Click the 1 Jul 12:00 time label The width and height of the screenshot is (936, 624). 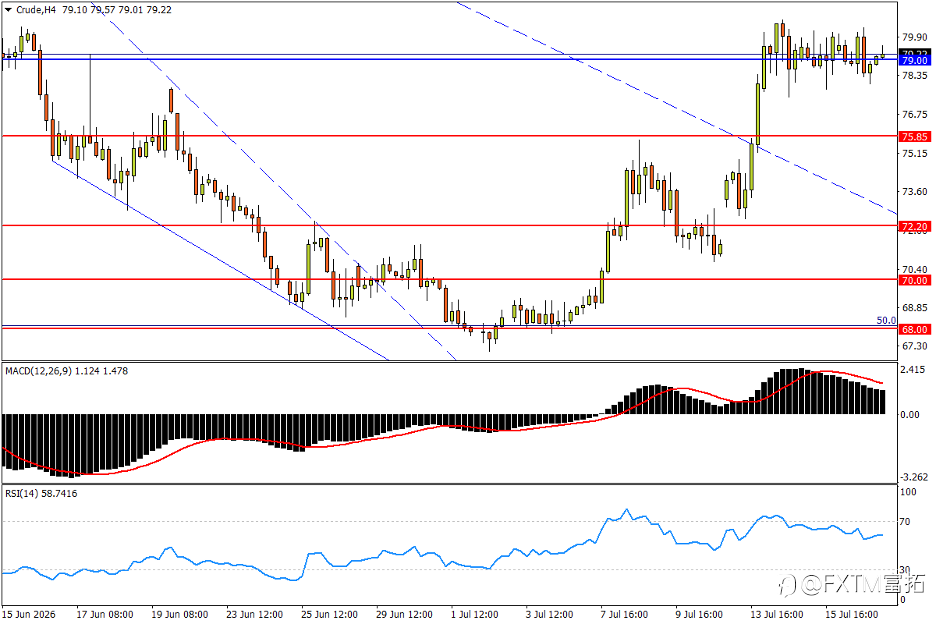click(x=475, y=614)
